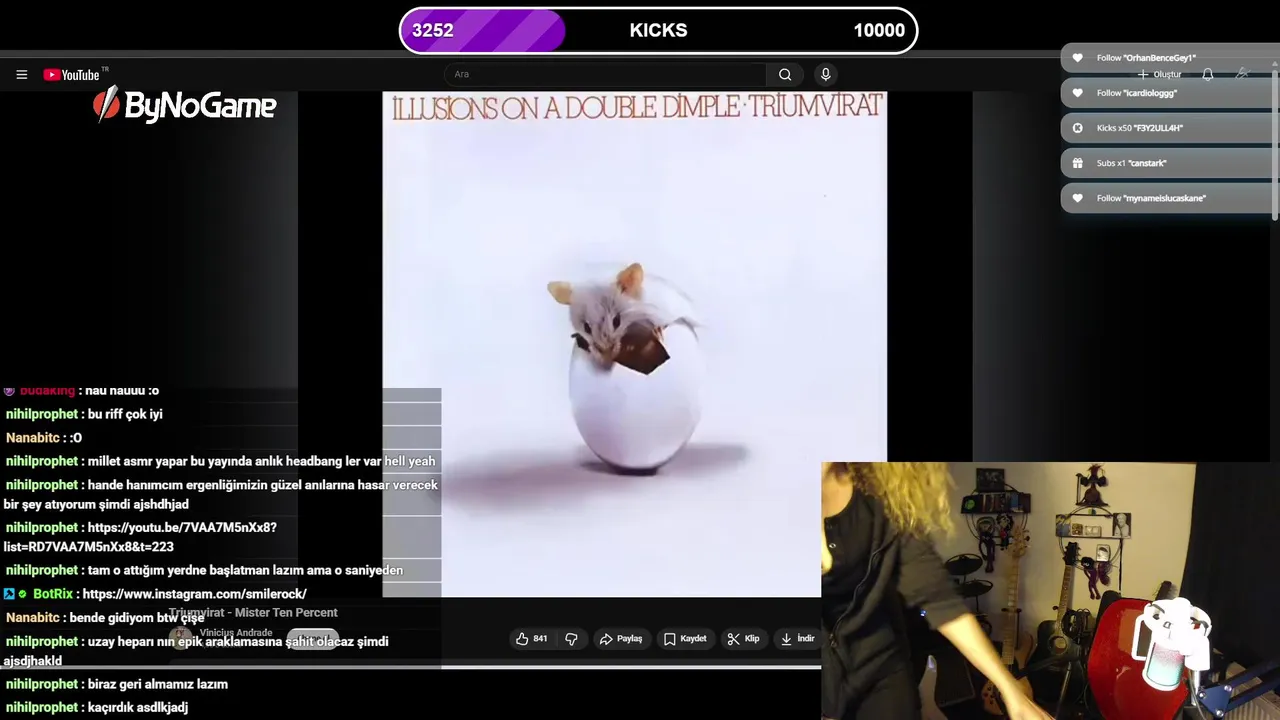The image size is (1280, 720).
Task: Click the Illusions on a Double Dimple album cover
Action: coord(634,344)
